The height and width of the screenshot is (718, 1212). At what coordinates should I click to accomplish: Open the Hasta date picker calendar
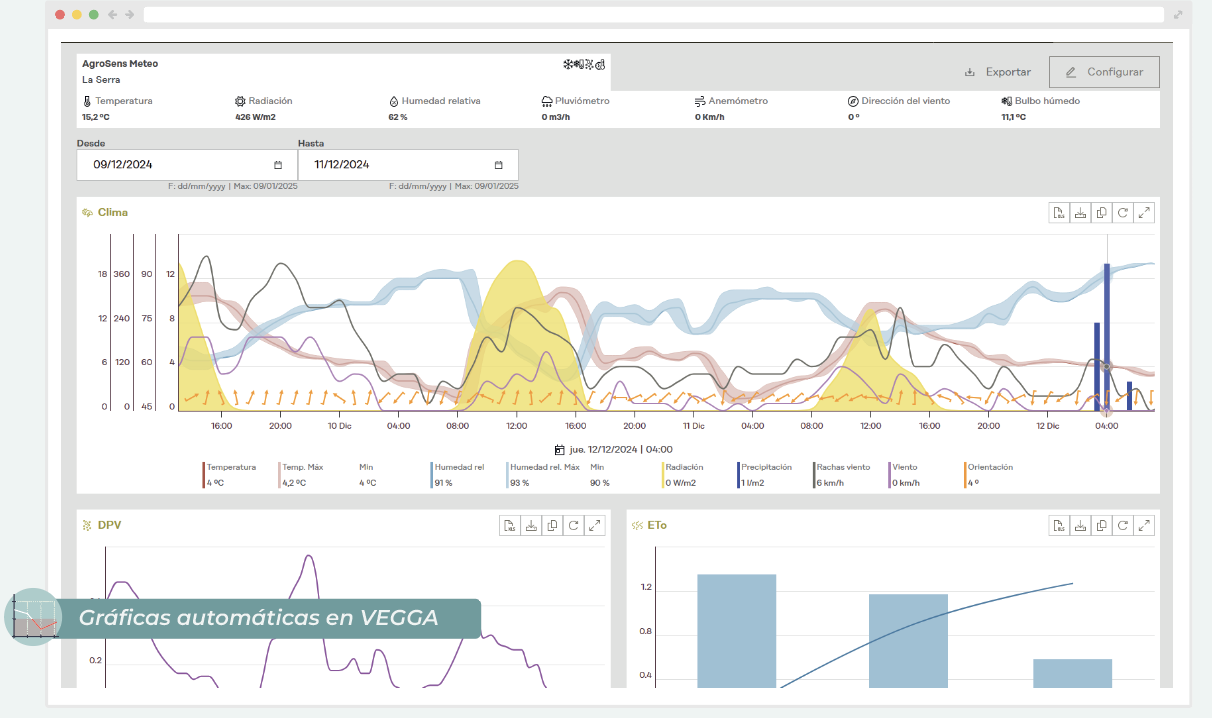[498, 165]
